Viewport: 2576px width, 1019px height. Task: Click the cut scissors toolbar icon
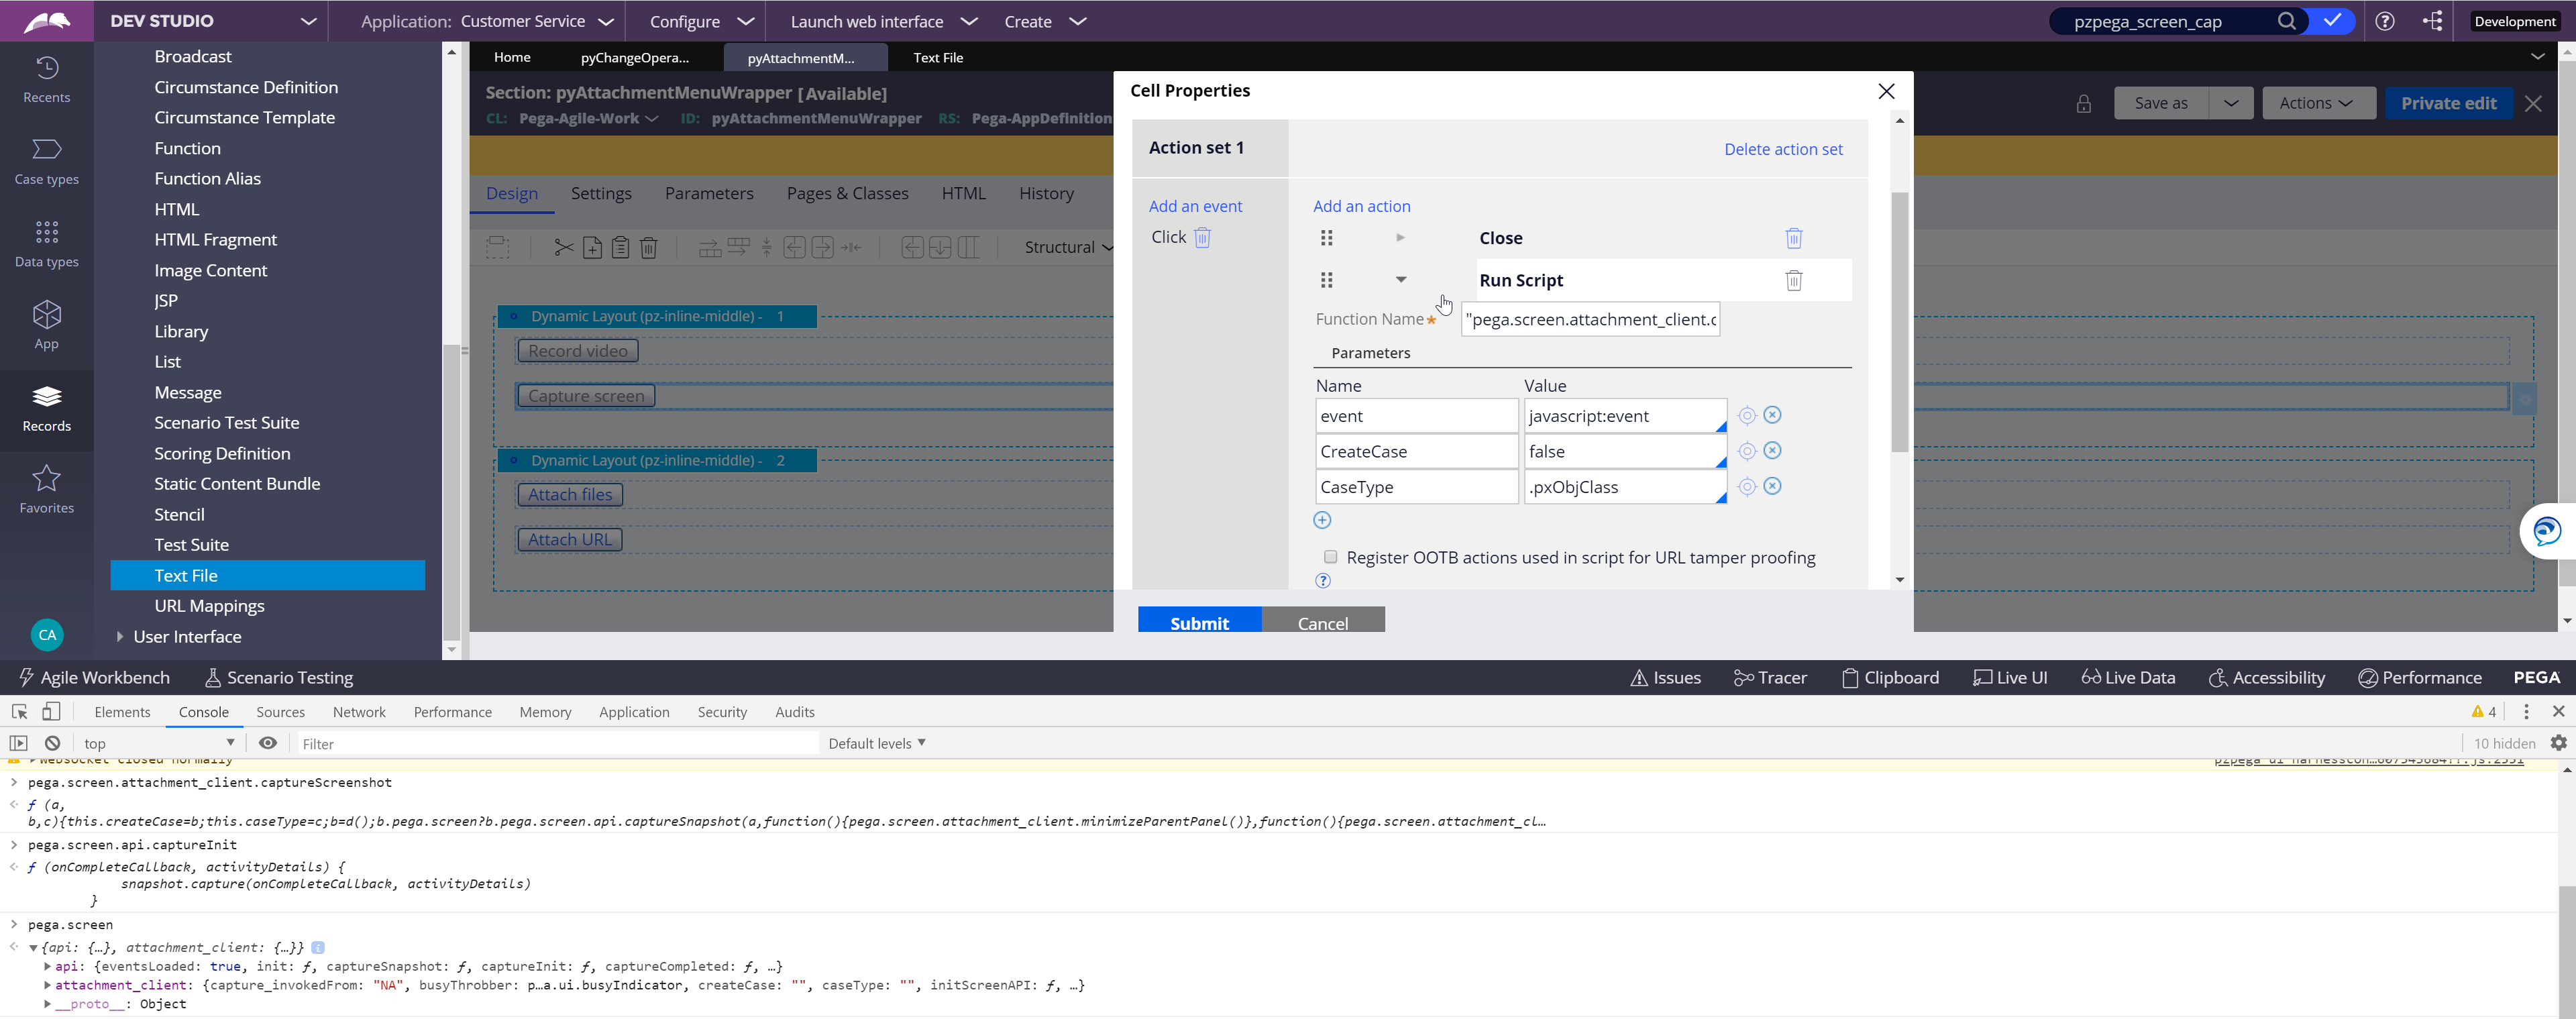click(x=564, y=247)
